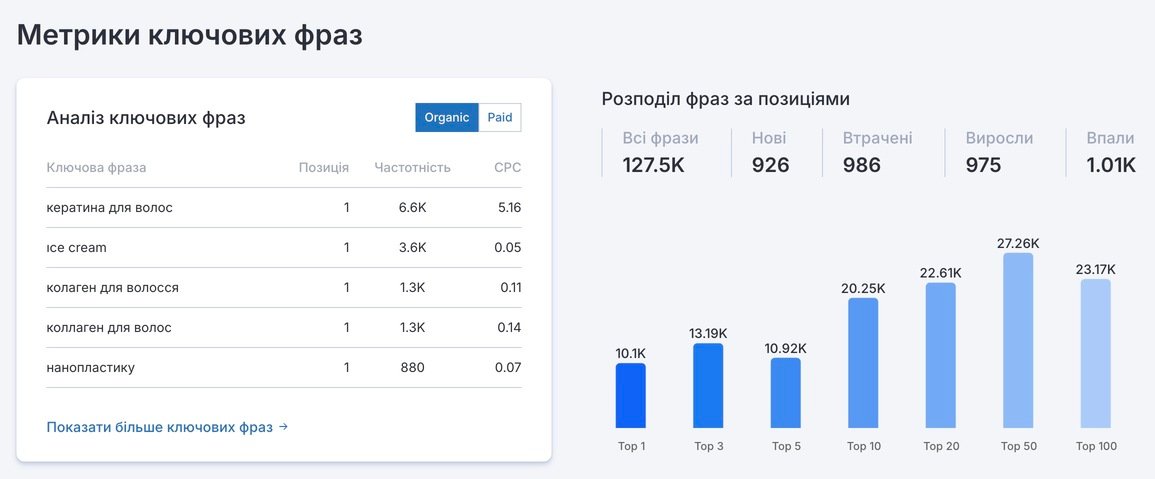Open the 'Втрачені' 986 stat
This screenshot has height=479, width=1155.
click(878, 153)
